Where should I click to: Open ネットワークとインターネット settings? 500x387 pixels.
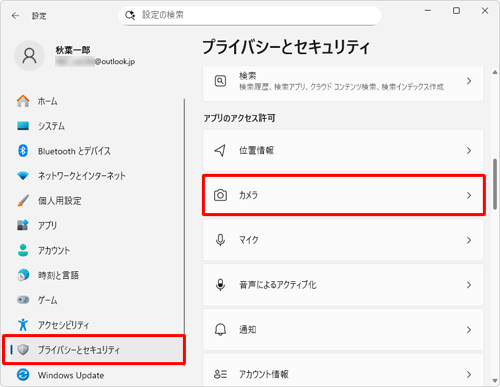(82, 176)
